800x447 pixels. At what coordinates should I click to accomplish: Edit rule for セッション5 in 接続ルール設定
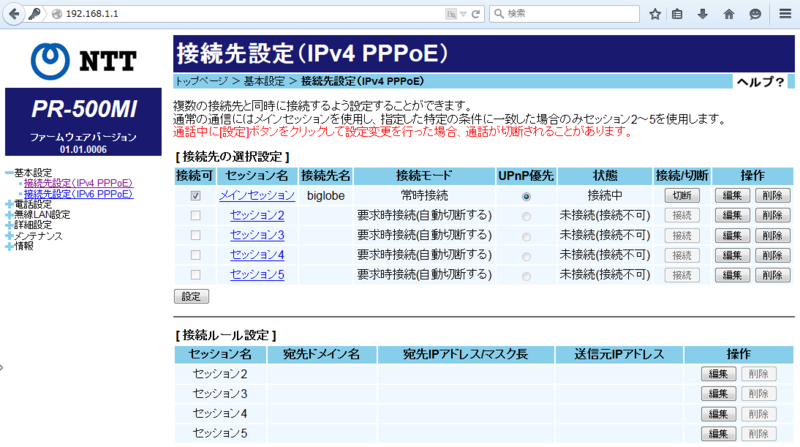718,434
